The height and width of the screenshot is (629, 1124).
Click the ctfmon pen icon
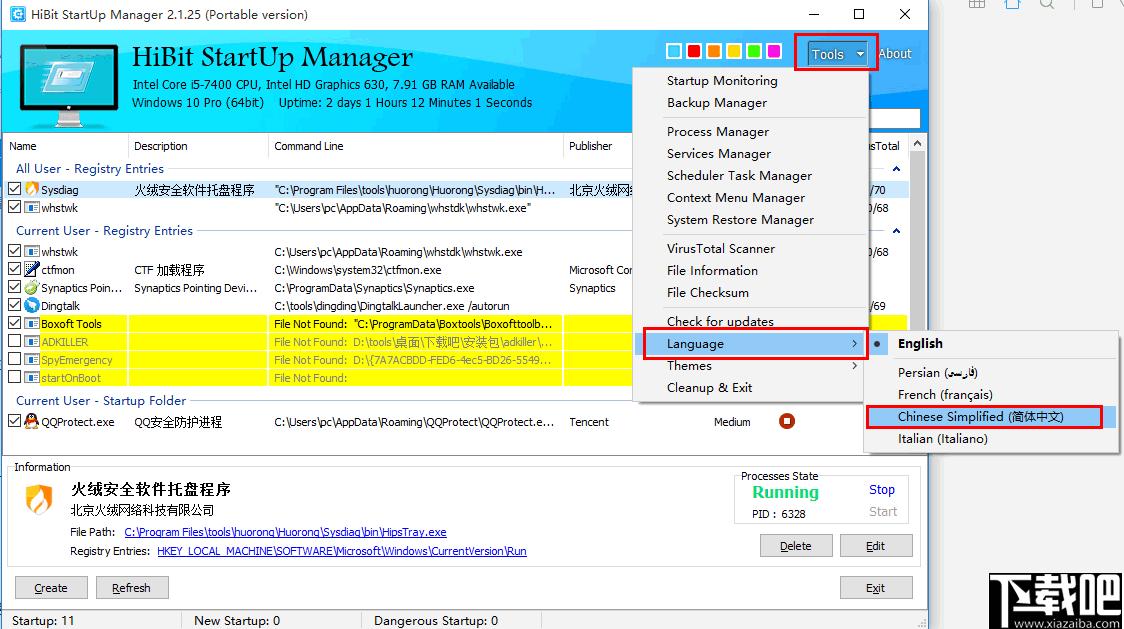coord(32,270)
